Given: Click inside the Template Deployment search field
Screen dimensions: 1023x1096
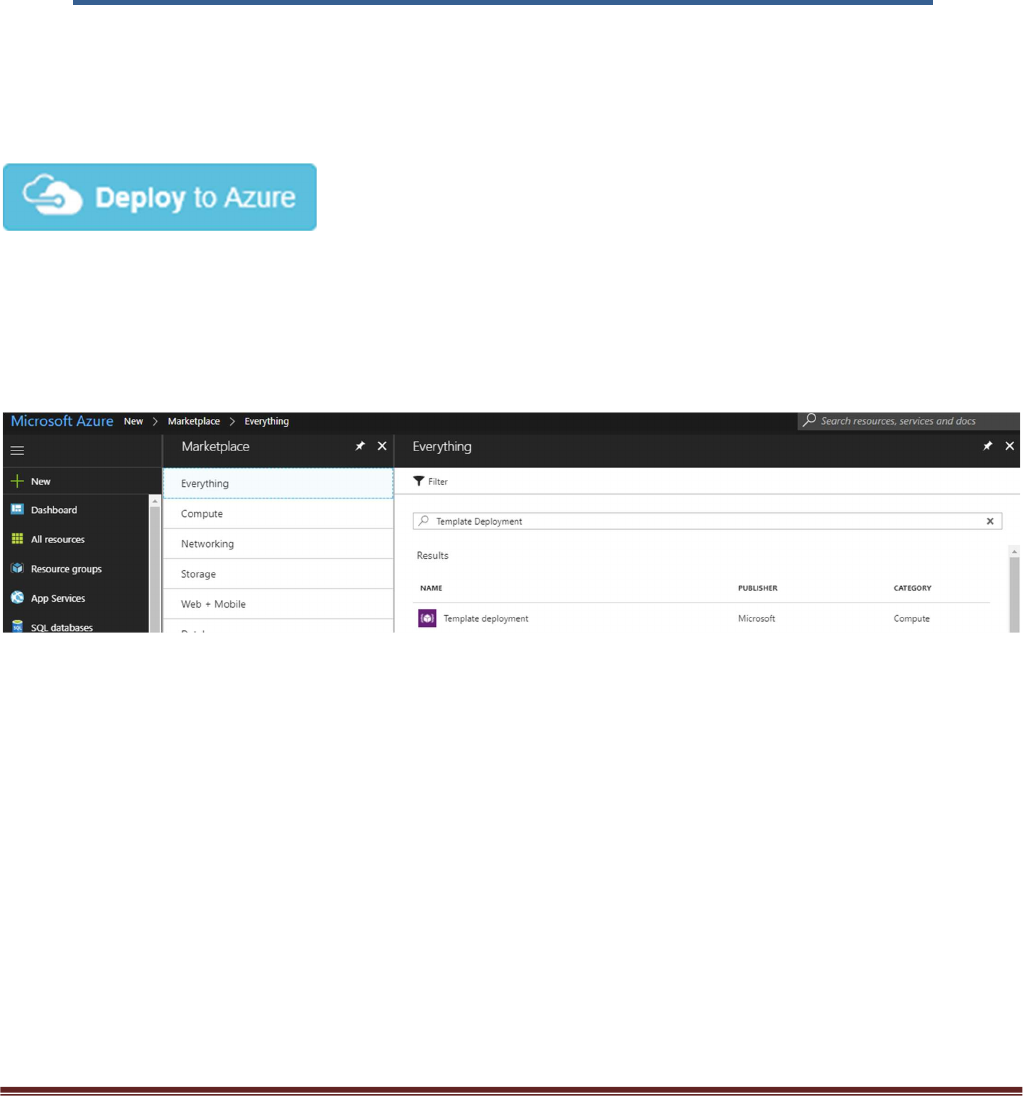Looking at the screenshot, I should (707, 521).
